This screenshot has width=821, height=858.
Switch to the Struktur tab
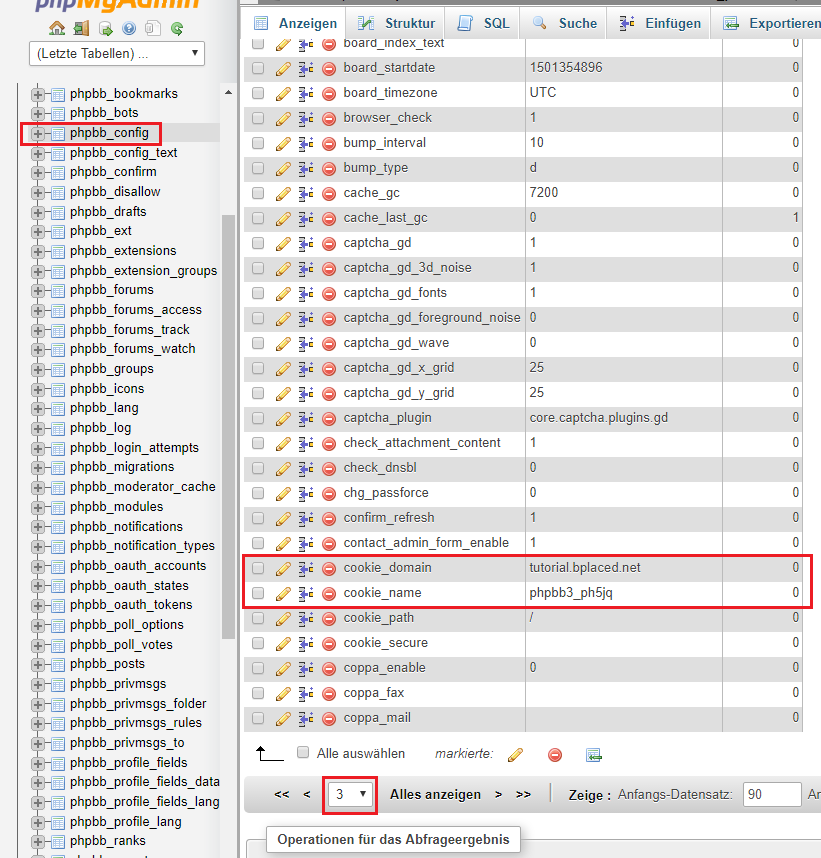point(397,22)
